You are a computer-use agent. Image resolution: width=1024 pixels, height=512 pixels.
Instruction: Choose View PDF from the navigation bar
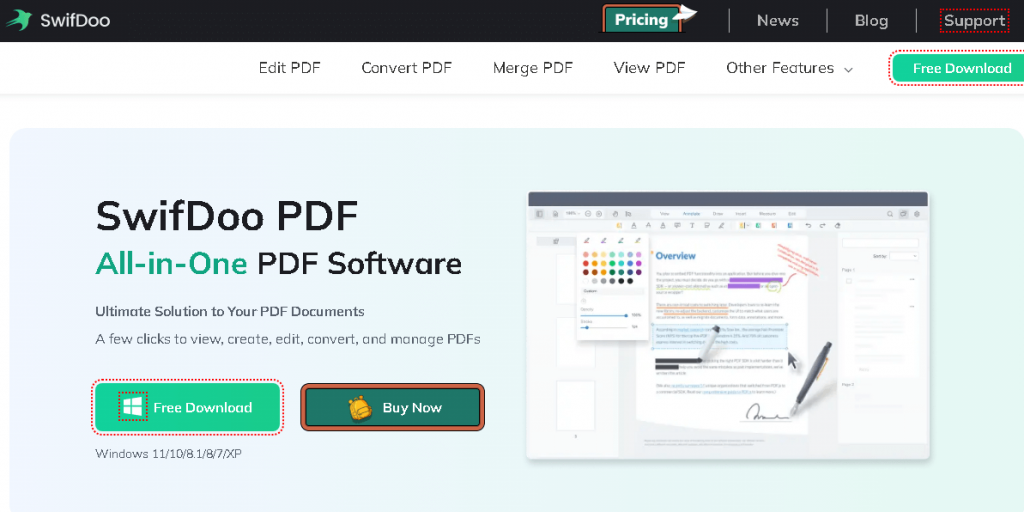pyautogui.click(x=649, y=68)
